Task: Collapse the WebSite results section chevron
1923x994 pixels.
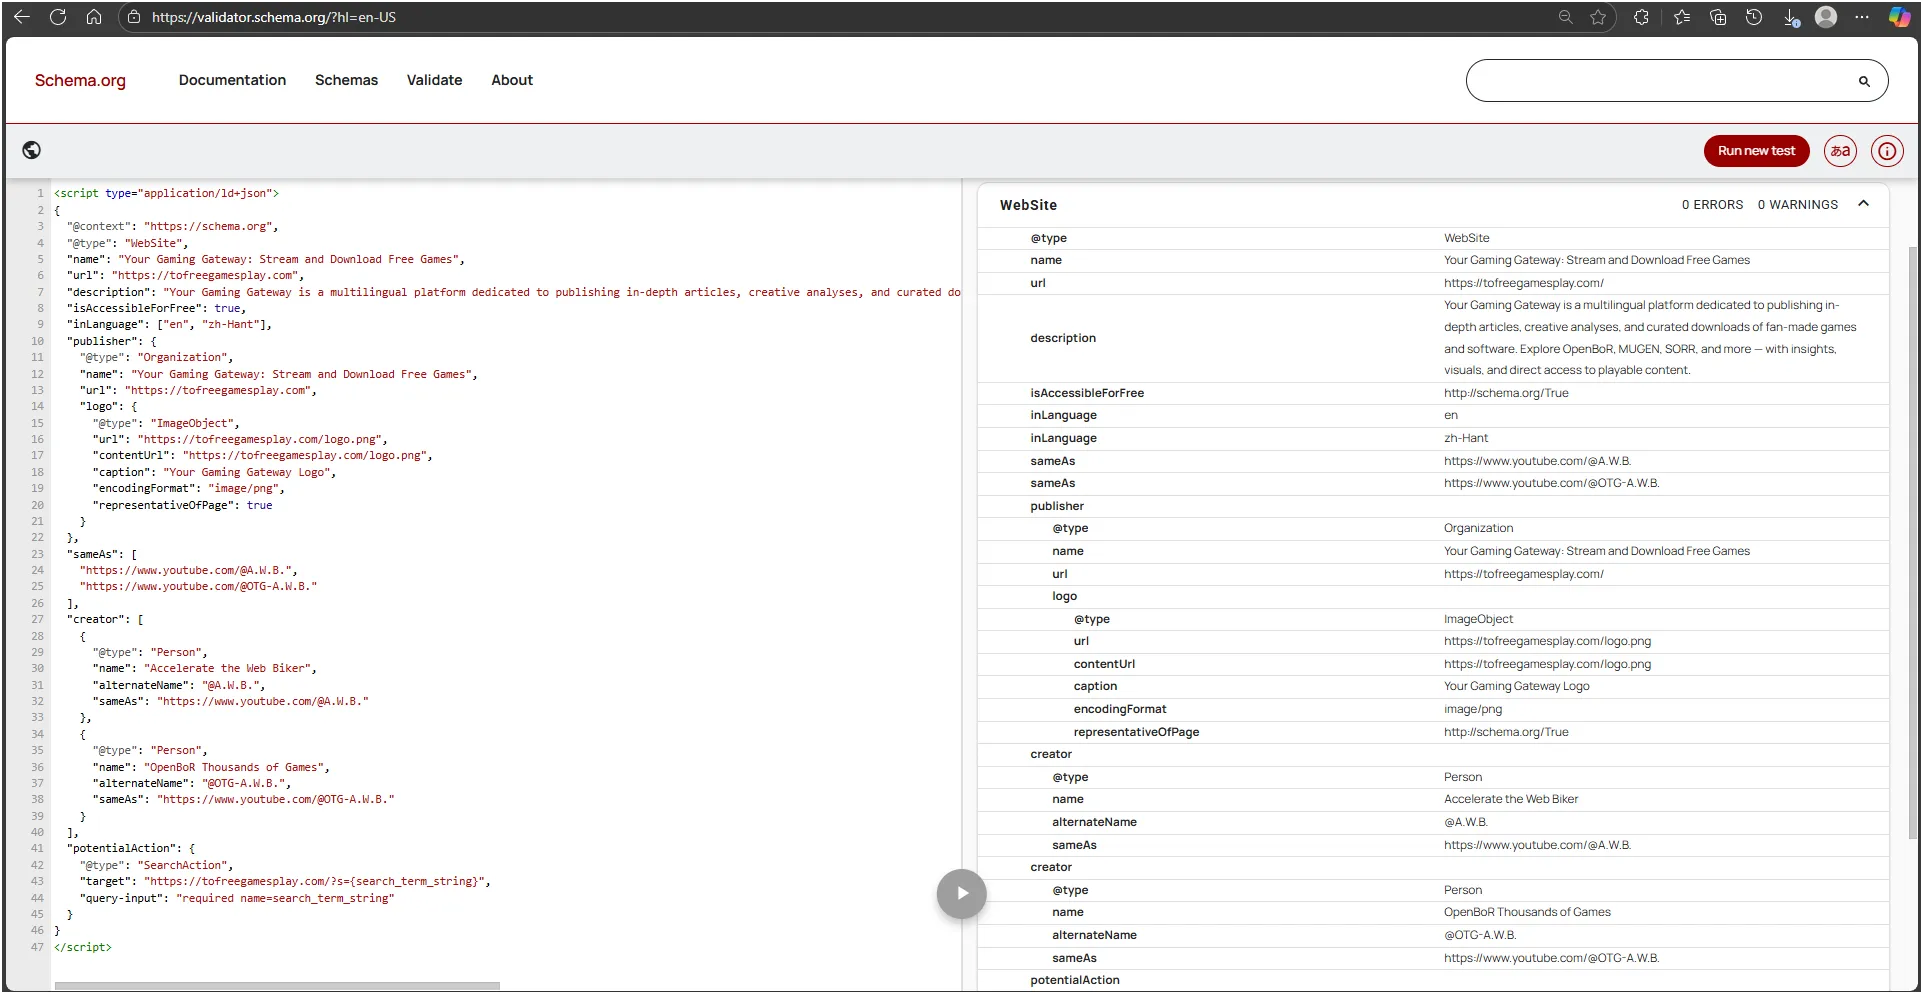Action: point(1863,203)
